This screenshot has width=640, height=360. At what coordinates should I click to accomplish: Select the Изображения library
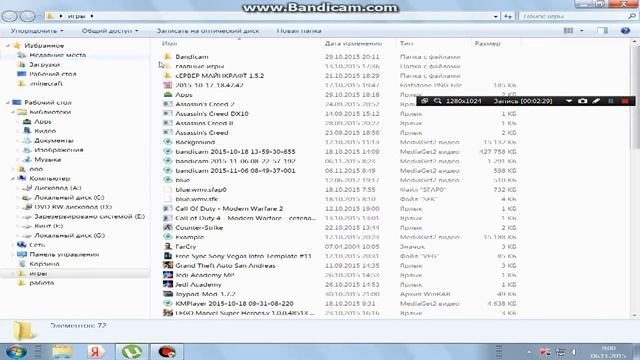coord(58,150)
